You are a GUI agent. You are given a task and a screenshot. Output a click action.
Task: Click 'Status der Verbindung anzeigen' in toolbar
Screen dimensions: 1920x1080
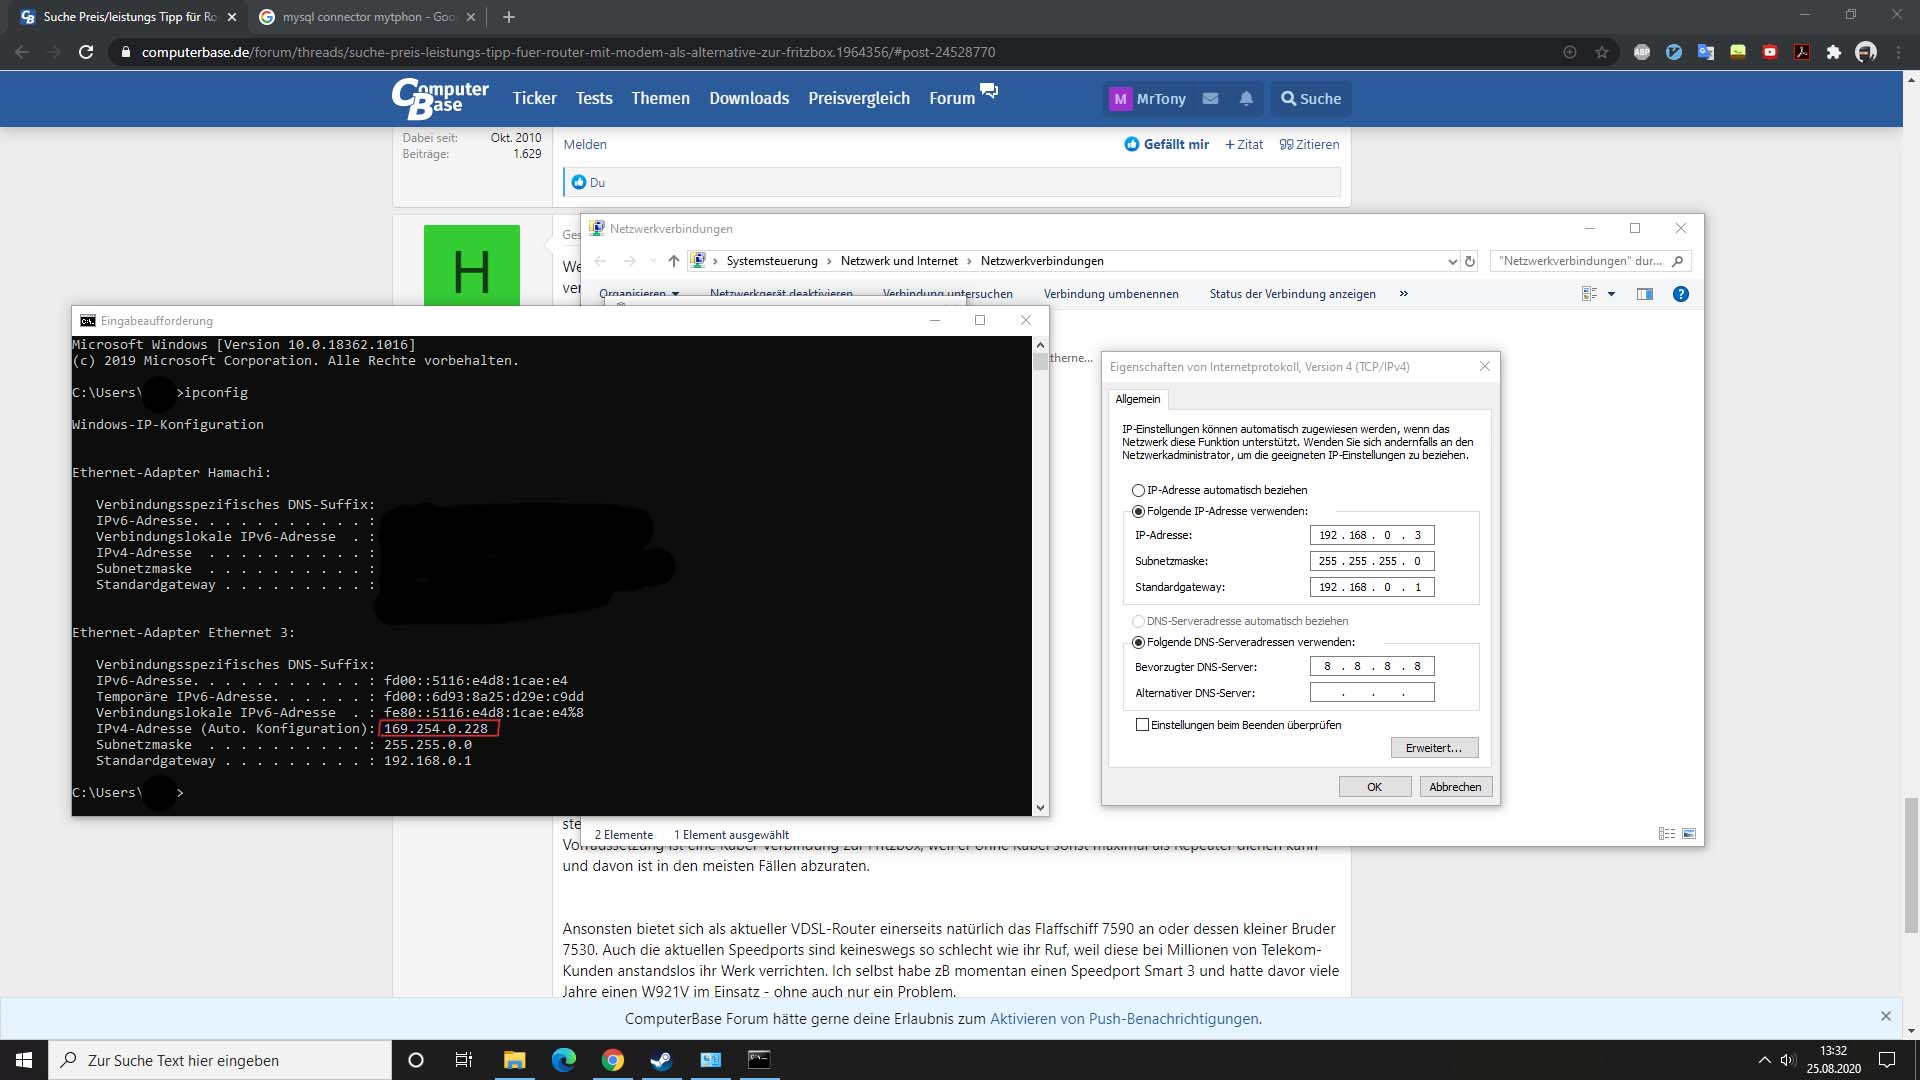[1292, 294]
